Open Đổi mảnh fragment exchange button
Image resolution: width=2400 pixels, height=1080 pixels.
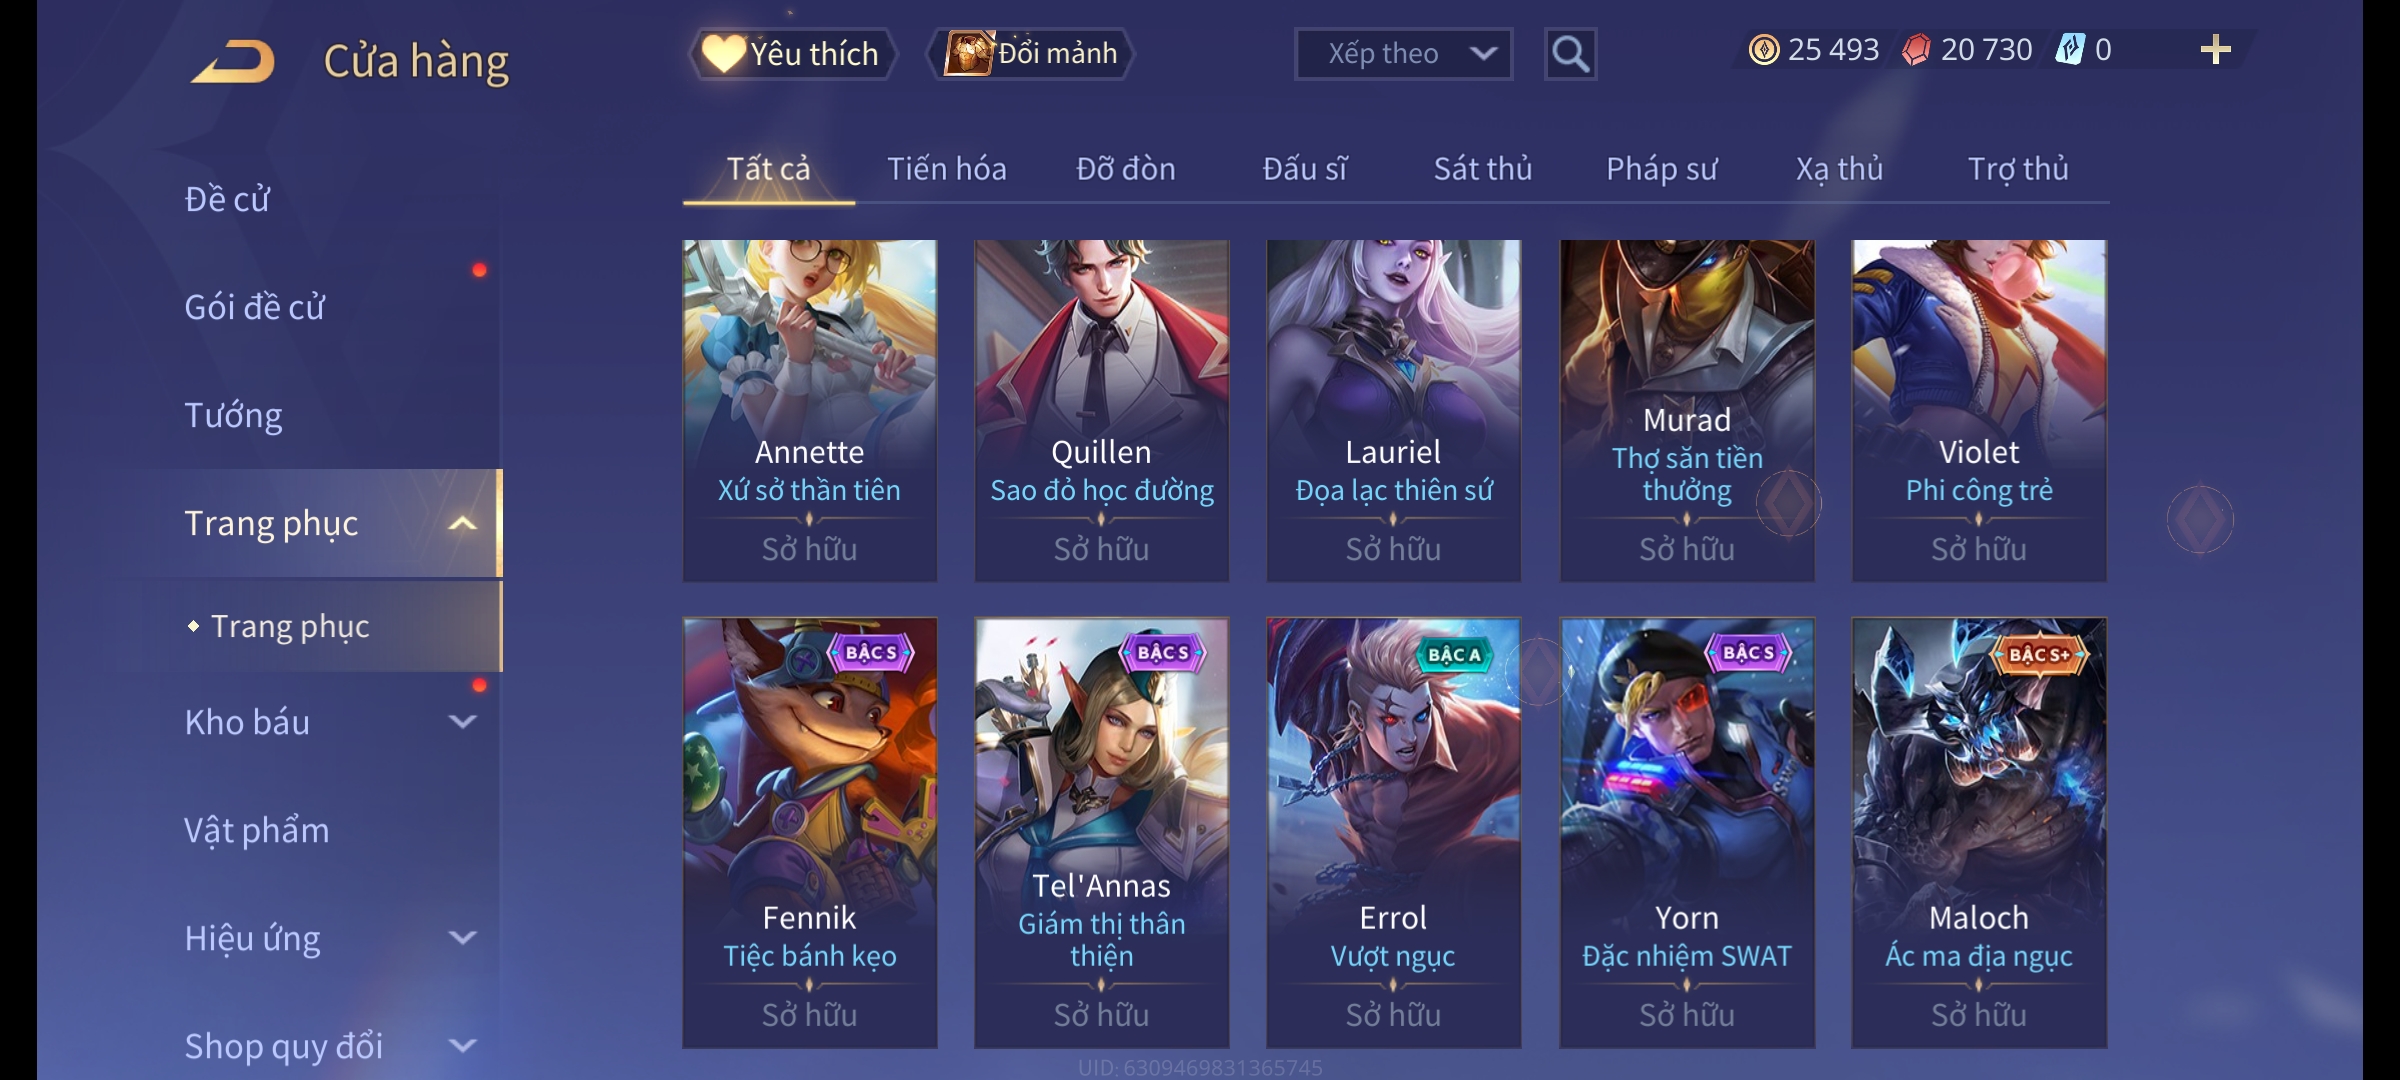1031,54
